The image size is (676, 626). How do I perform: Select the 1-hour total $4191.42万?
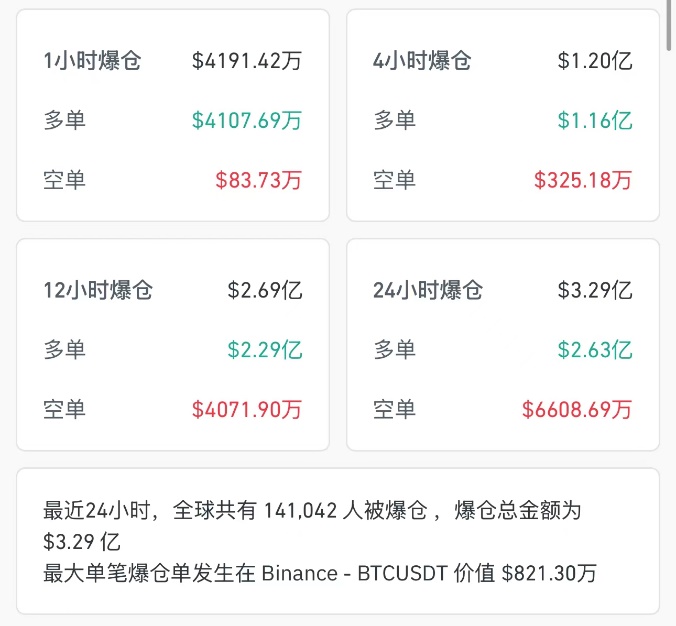(x=246, y=61)
